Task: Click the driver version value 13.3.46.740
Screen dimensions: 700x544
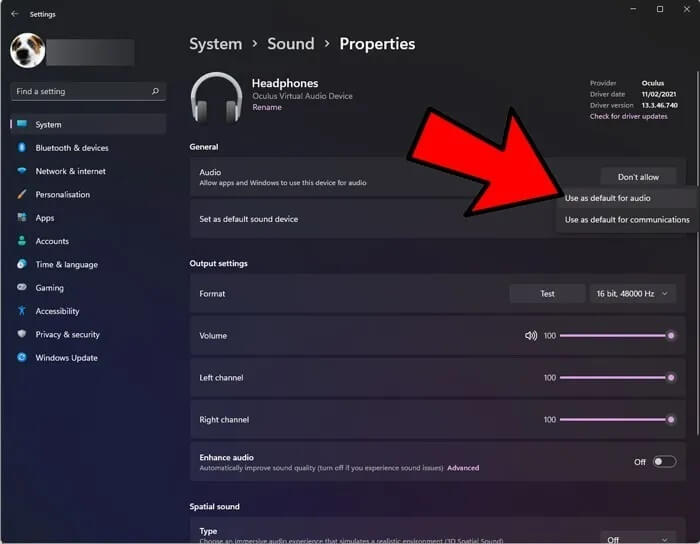Action: coord(659,105)
